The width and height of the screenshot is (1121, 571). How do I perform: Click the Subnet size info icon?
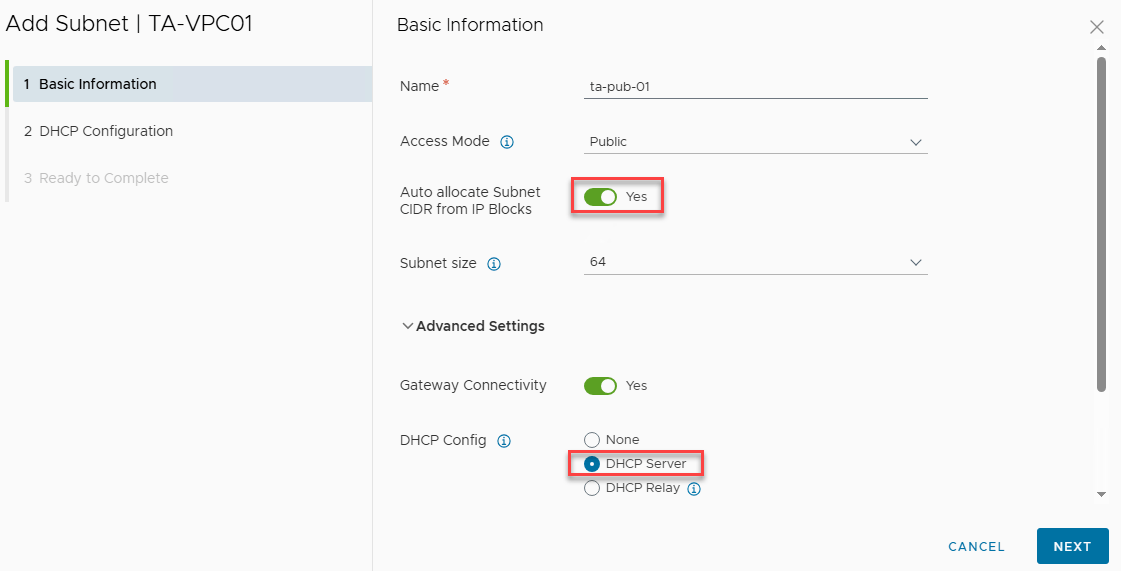pyautogui.click(x=494, y=265)
